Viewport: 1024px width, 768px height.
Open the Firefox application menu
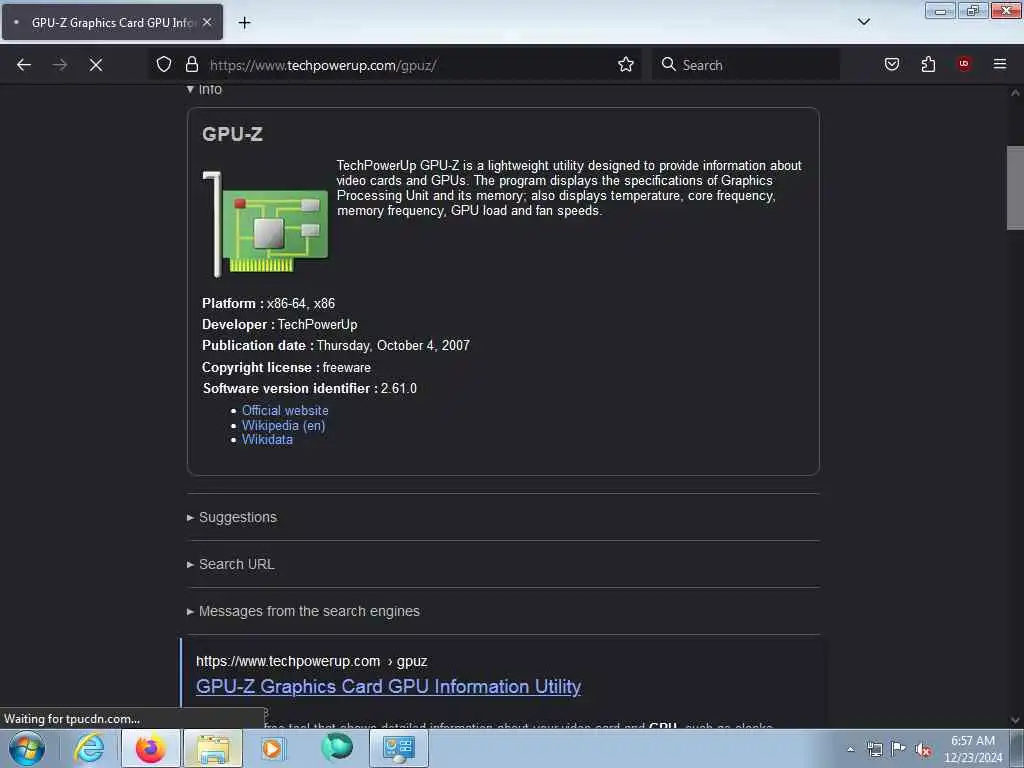pos(999,64)
